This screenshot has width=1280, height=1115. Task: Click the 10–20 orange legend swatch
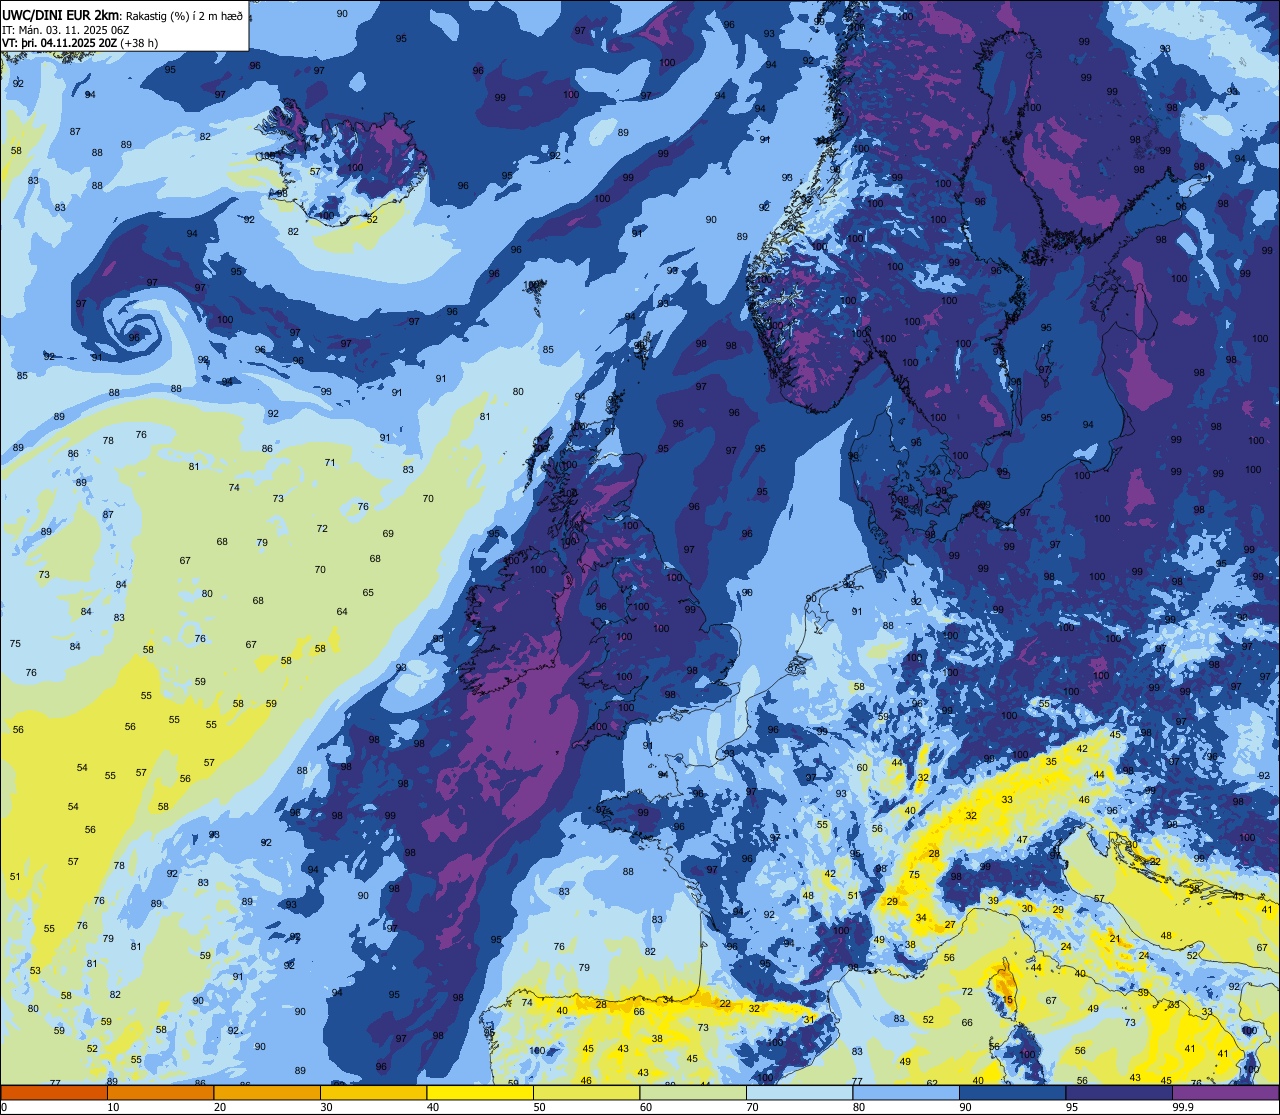[160, 1092]
